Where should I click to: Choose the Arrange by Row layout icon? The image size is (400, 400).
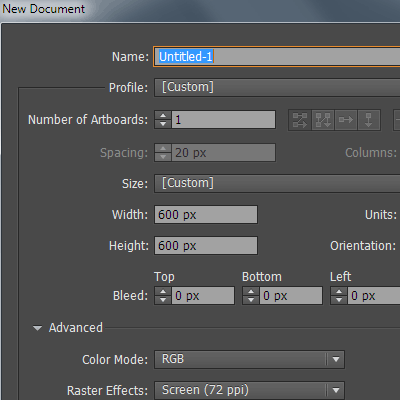(x=346, y=120)
